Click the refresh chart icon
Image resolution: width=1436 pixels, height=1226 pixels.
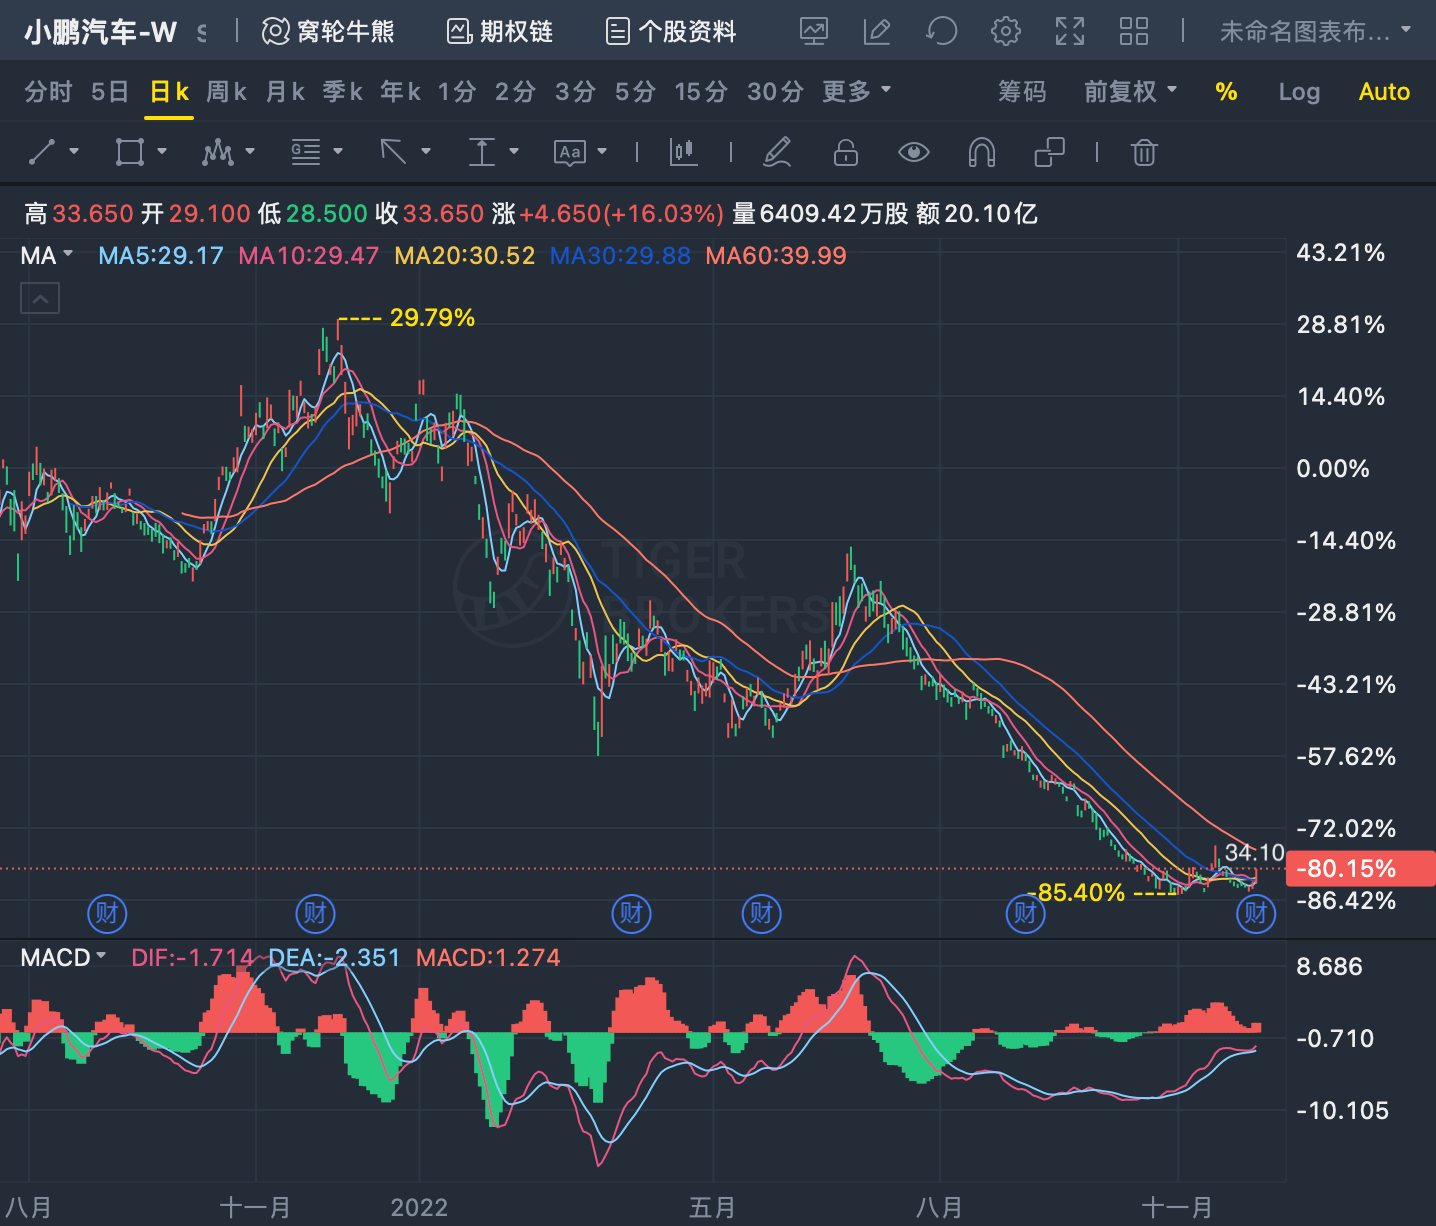click(x=941, y=31)
